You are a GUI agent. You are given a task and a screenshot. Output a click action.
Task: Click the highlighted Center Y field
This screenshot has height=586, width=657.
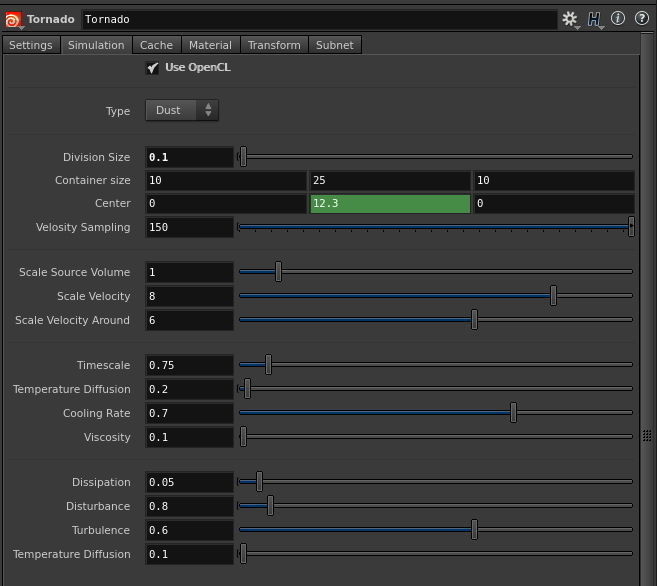(x=390, y=204)
